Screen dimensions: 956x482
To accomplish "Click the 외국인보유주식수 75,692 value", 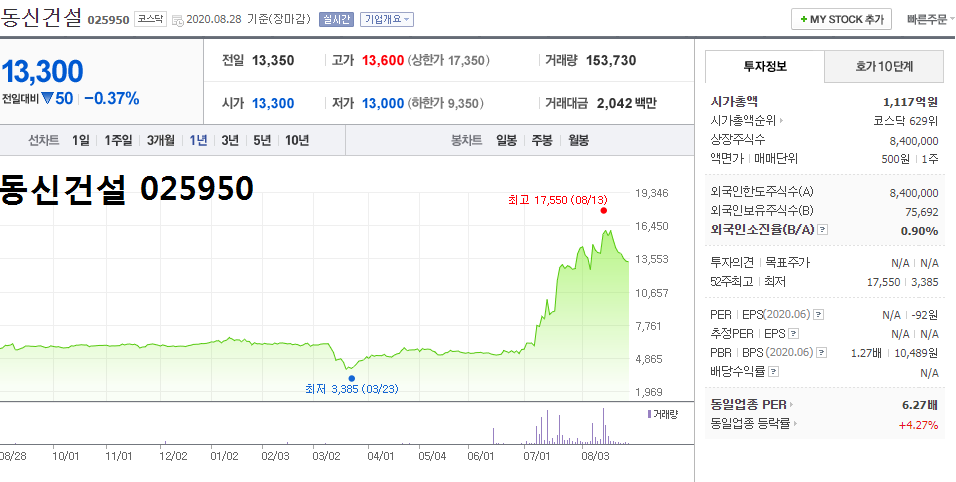I will click(921, 211).
